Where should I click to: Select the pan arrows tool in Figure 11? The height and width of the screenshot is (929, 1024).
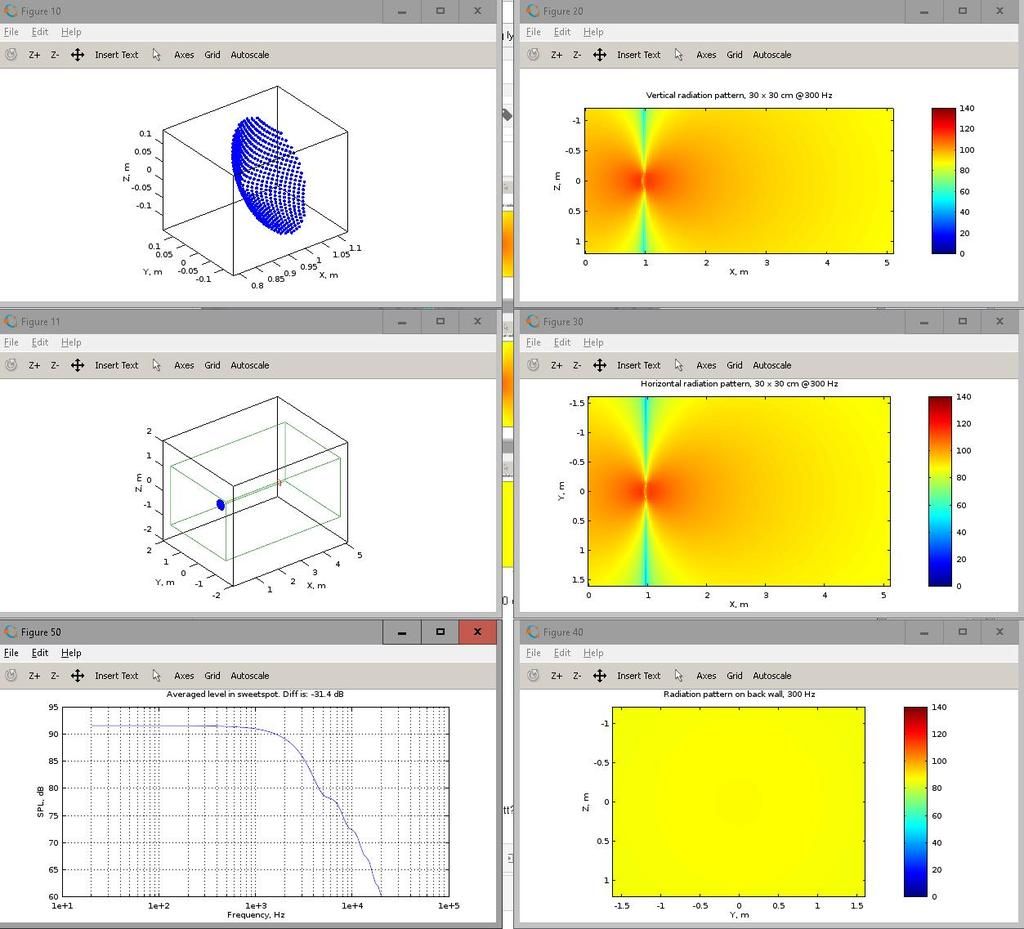[77, 365]
